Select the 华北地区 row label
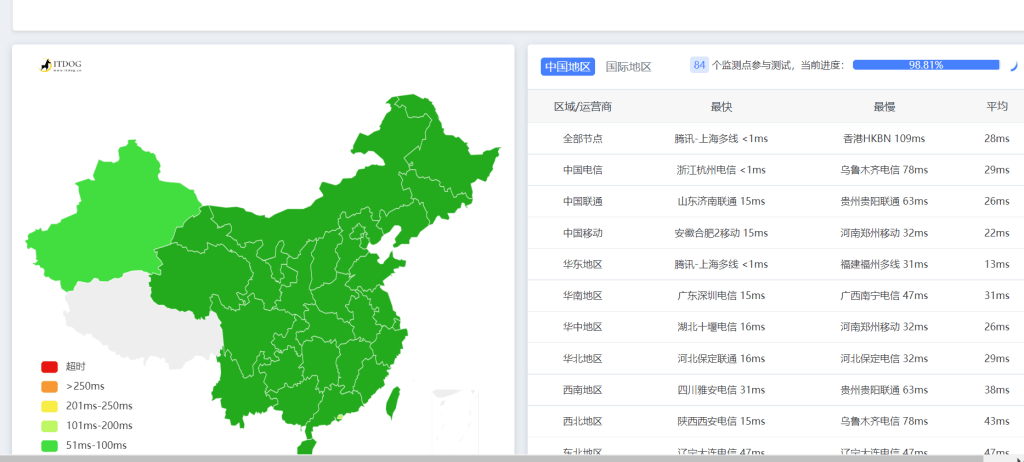The height and width of the screenshot is (462, 1024). 583,358
